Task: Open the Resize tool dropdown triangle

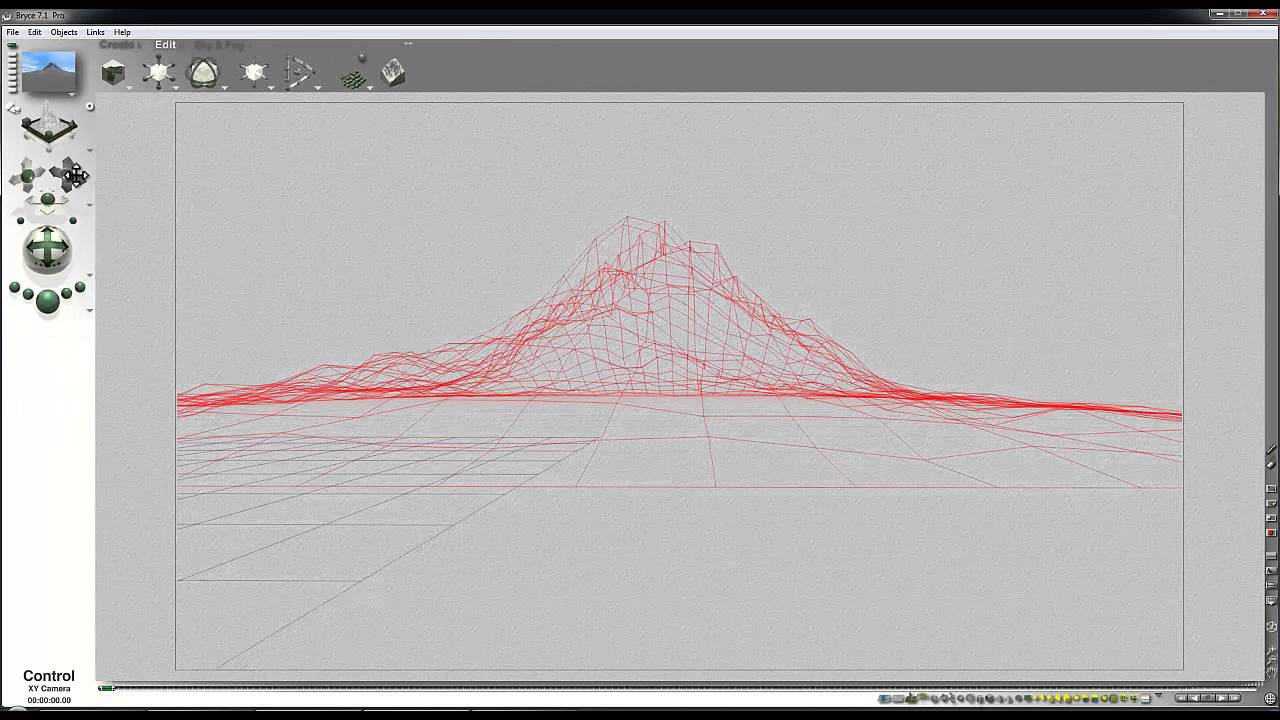Action: 178,88
